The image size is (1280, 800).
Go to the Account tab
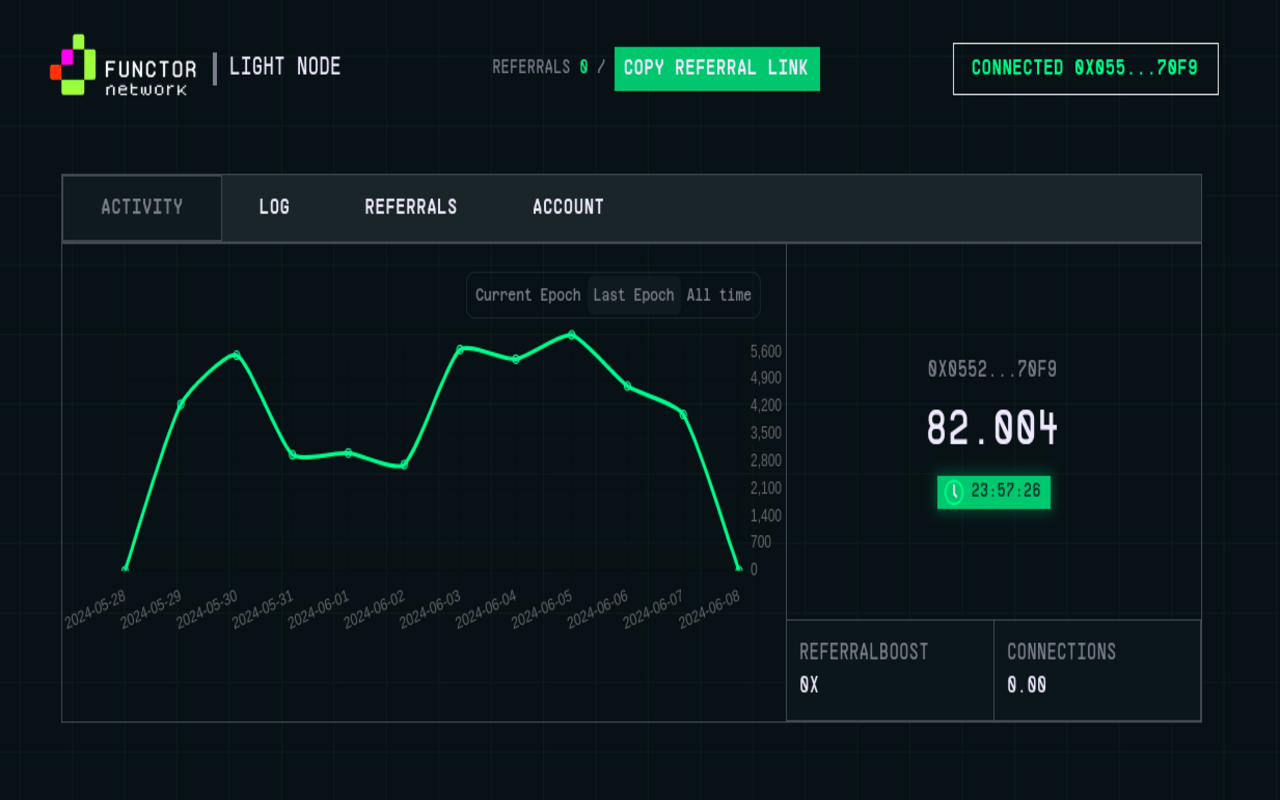pyautogui.click(x=568, y=208)
